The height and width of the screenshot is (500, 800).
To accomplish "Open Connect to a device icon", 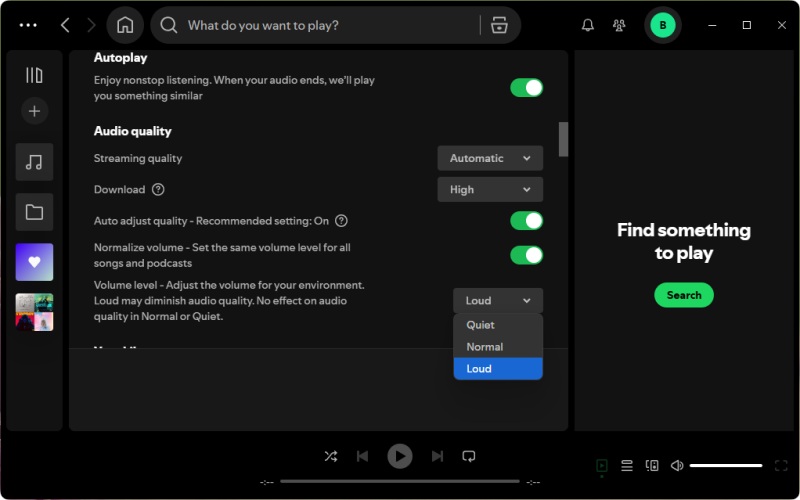I will coord(652,465).
